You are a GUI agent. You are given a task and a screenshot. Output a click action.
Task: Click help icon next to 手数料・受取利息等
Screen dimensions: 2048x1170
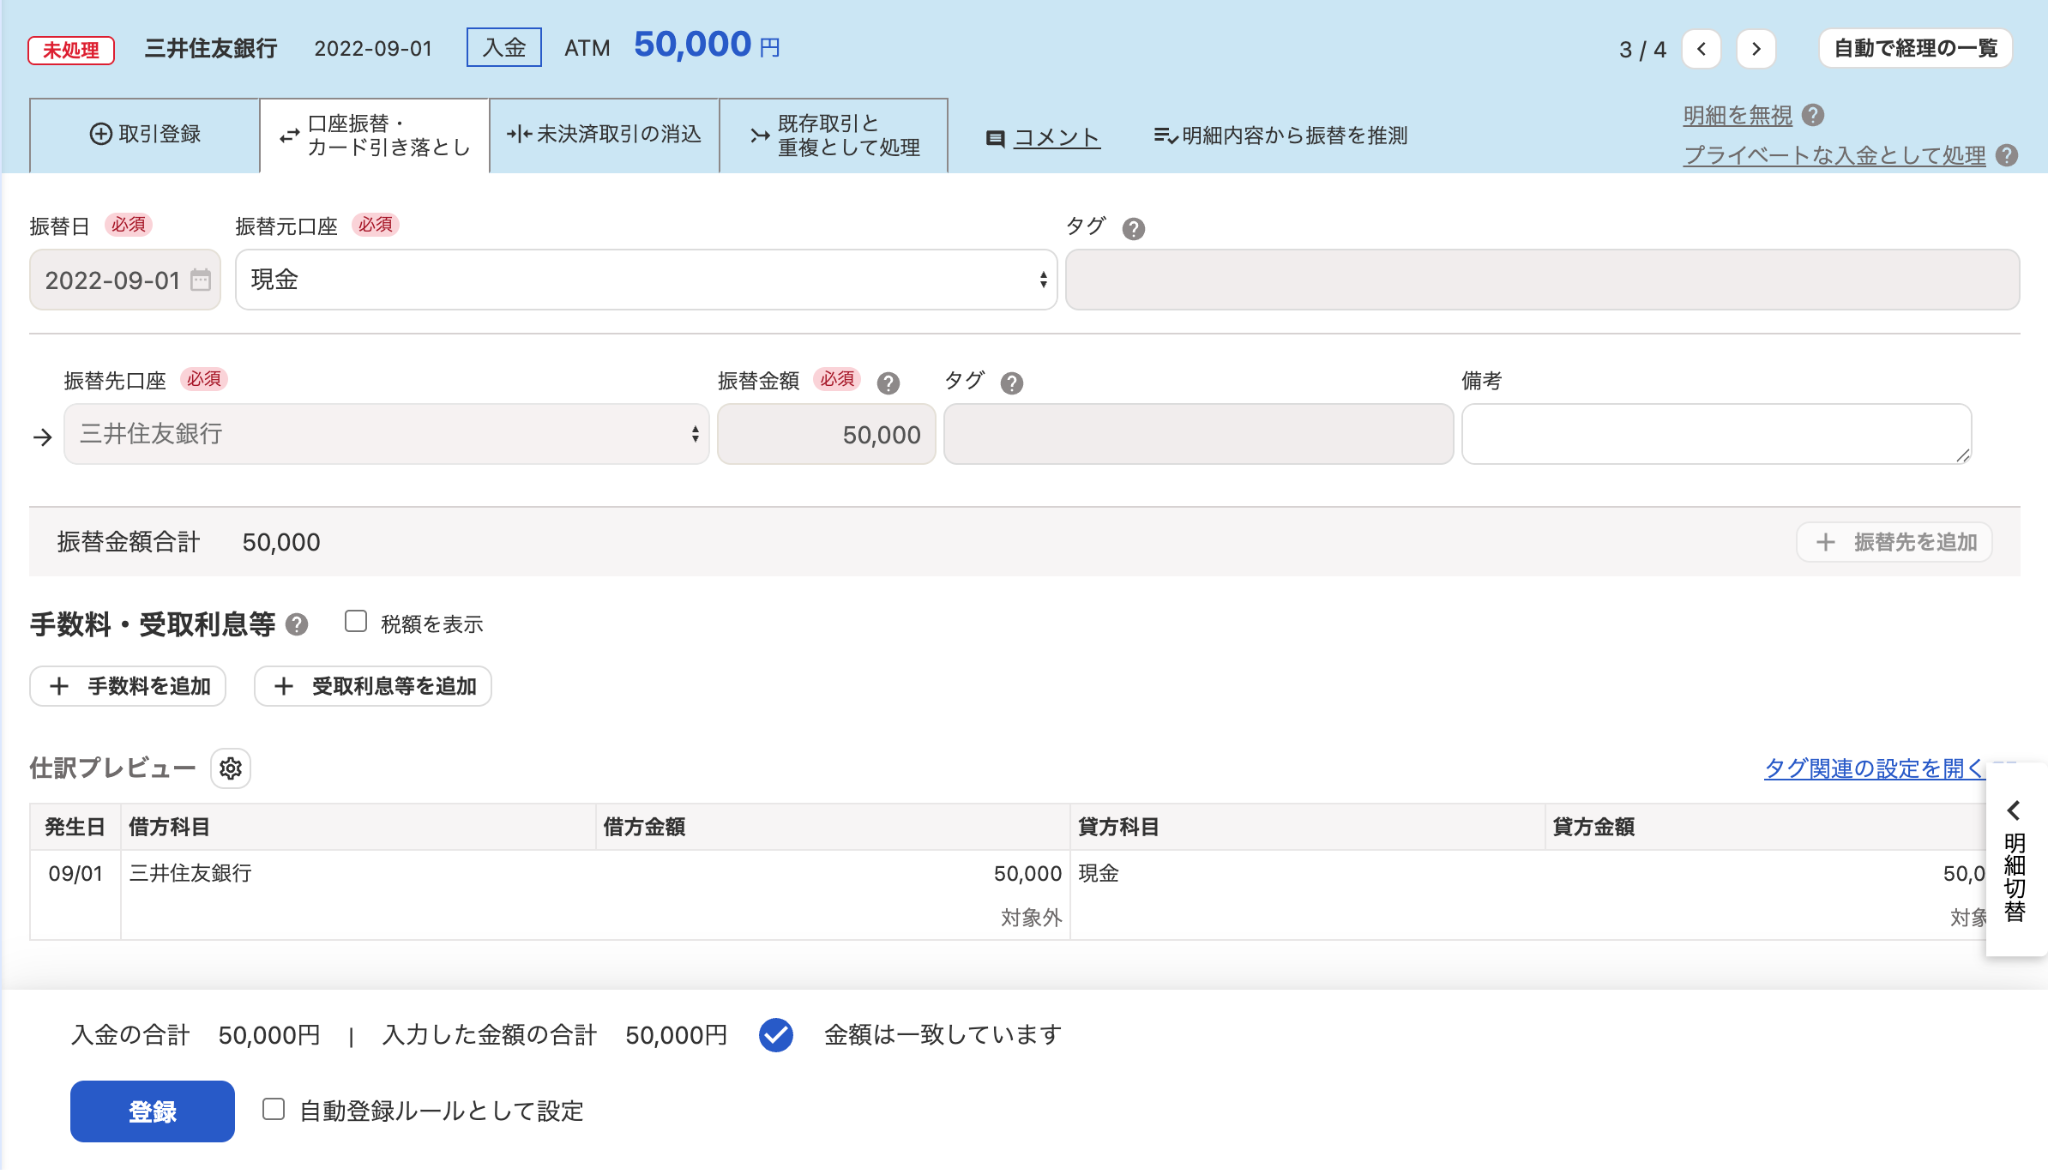[x=296, y=625]
